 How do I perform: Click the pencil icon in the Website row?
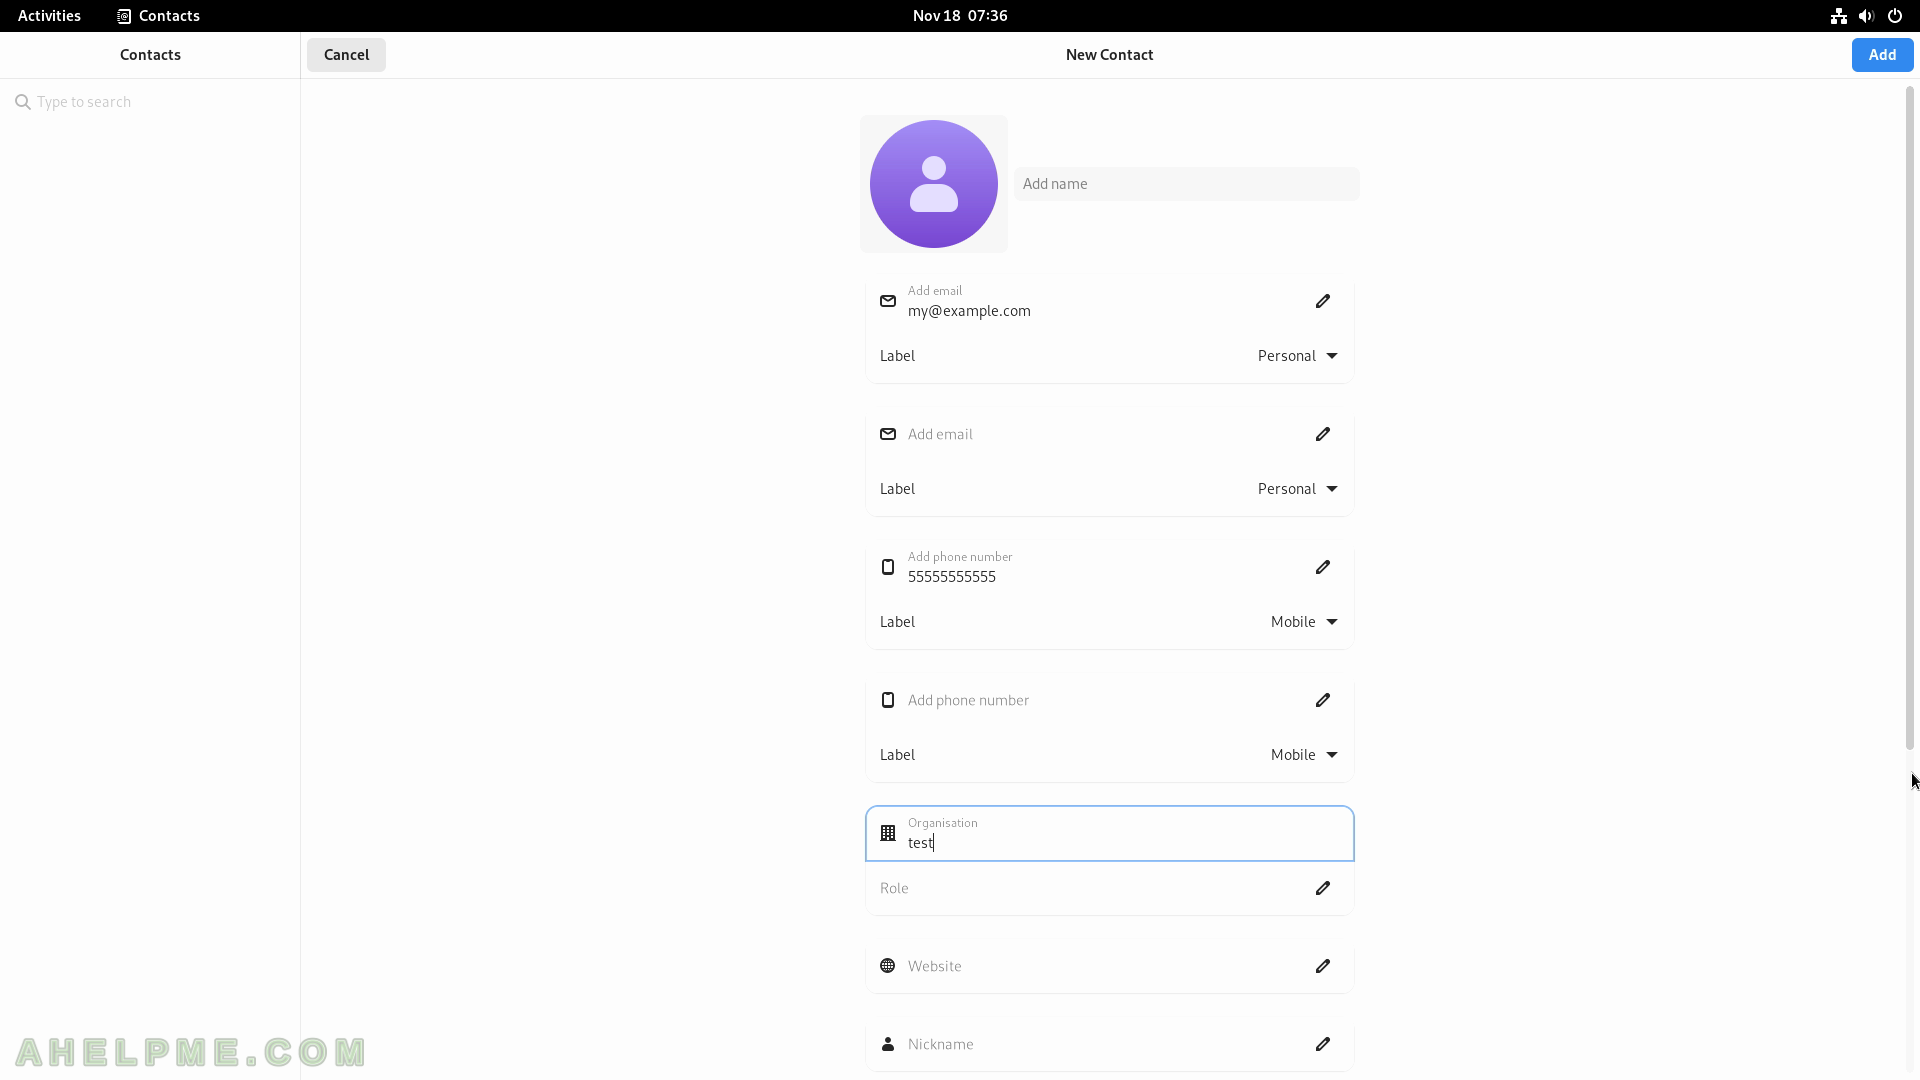point(1322,966)
